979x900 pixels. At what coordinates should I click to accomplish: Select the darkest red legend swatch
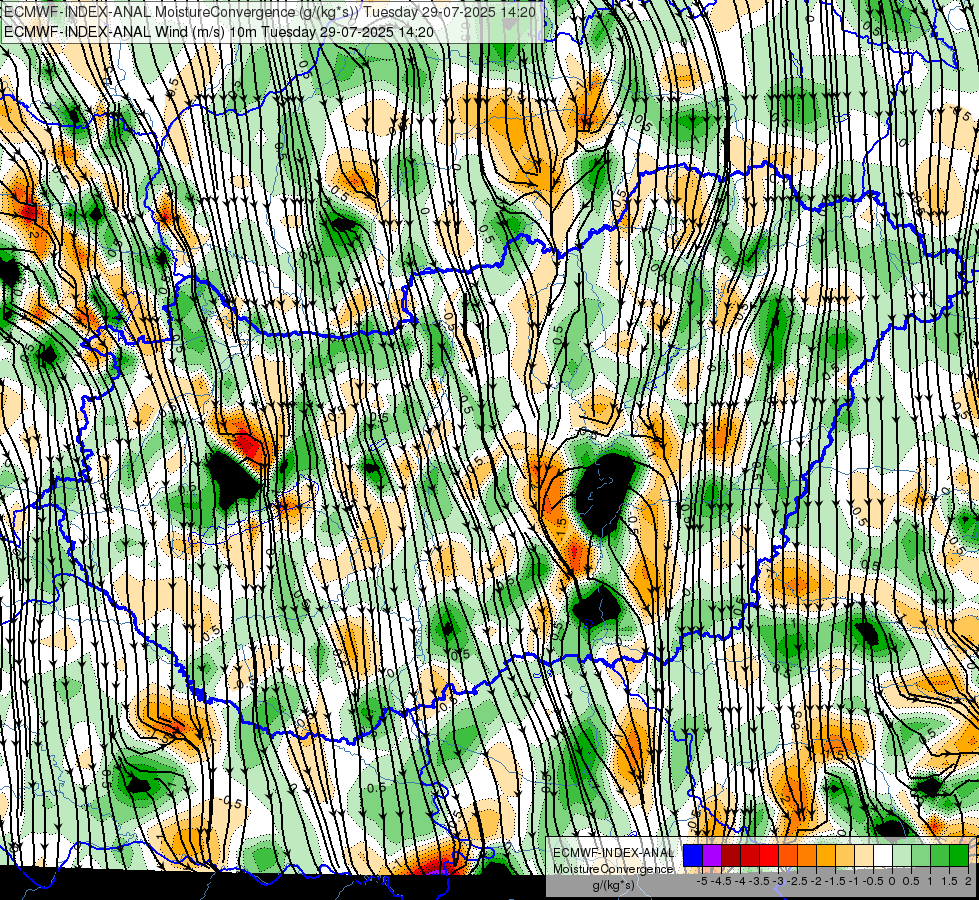click(x=731, y=855)
